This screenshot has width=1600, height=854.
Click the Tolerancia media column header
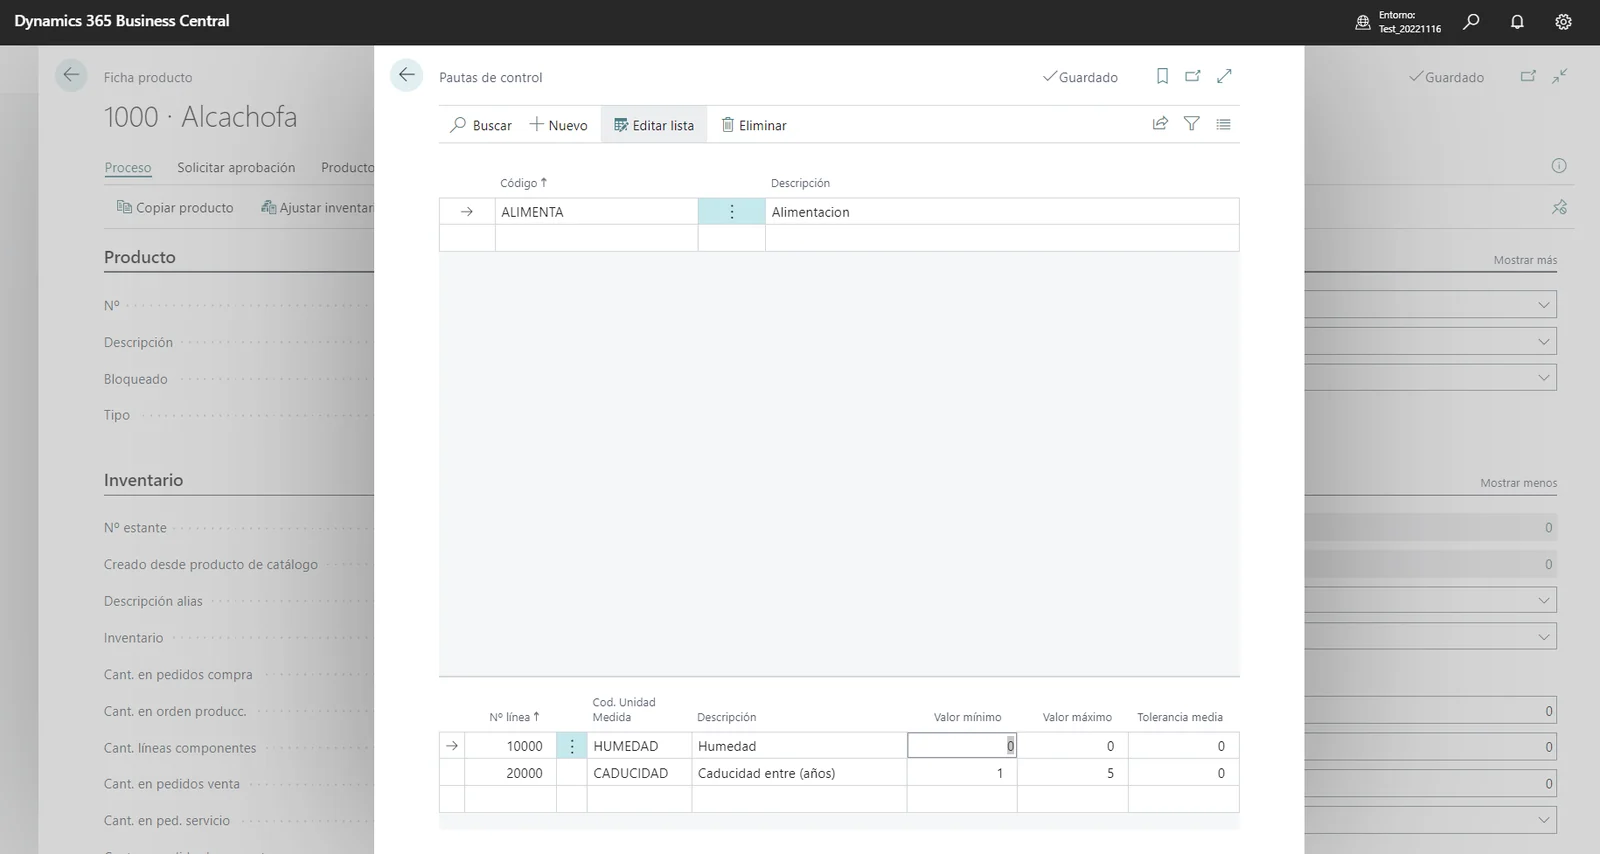tap(1180, 717)
